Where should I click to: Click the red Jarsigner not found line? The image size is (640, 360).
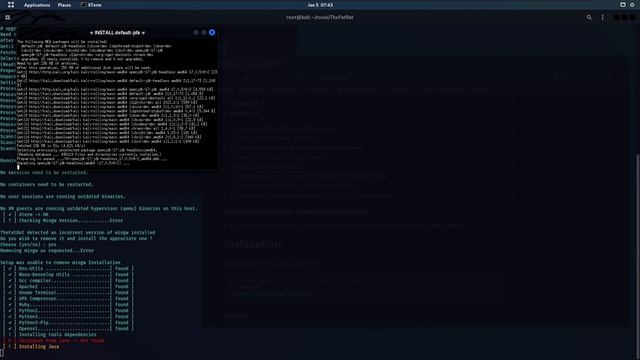click(54, 340)
